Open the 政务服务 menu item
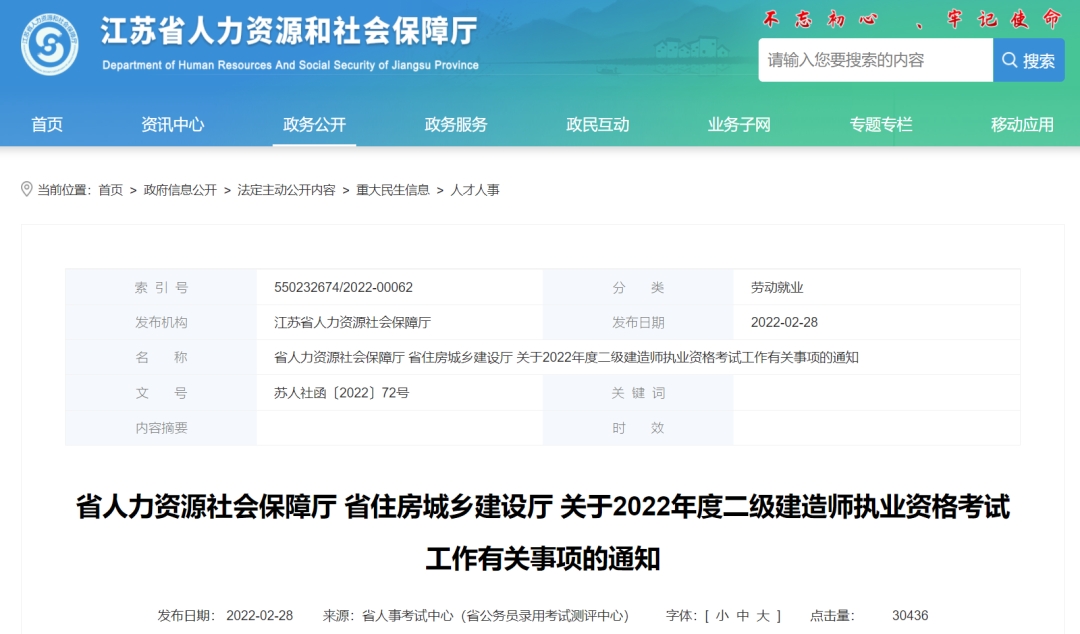The width and height of the screenshot is (1080, 634). point(454,124)
